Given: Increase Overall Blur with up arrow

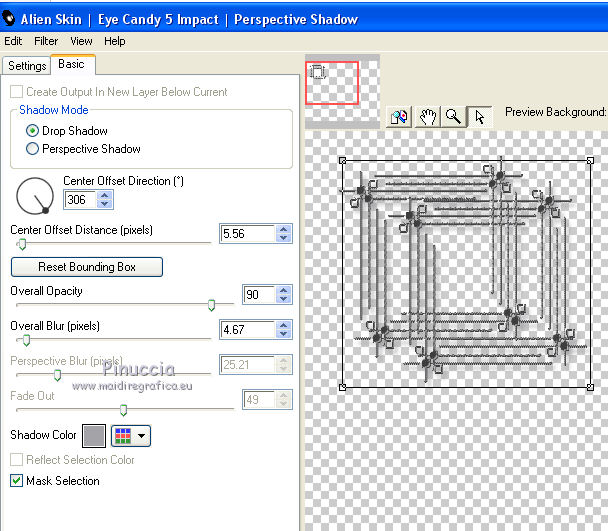Looking at the screenshot, I should tap(283, 325).
